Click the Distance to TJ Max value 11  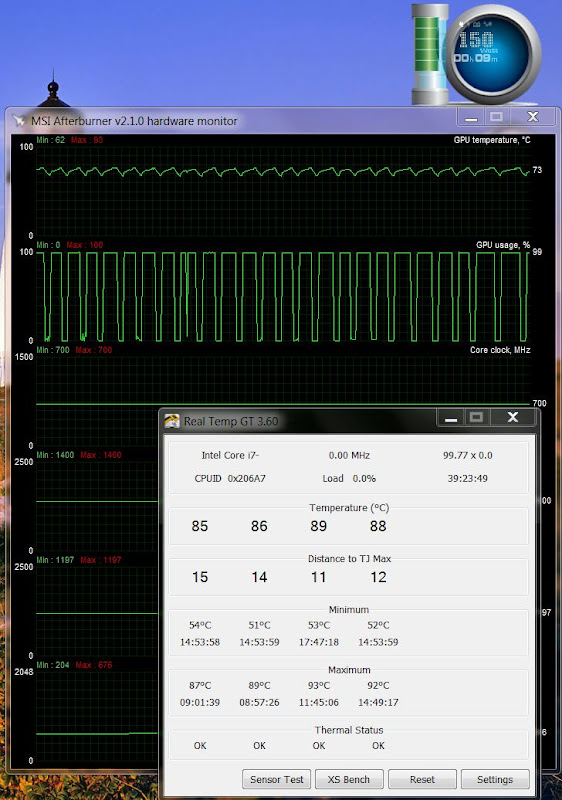coord(319,577)
